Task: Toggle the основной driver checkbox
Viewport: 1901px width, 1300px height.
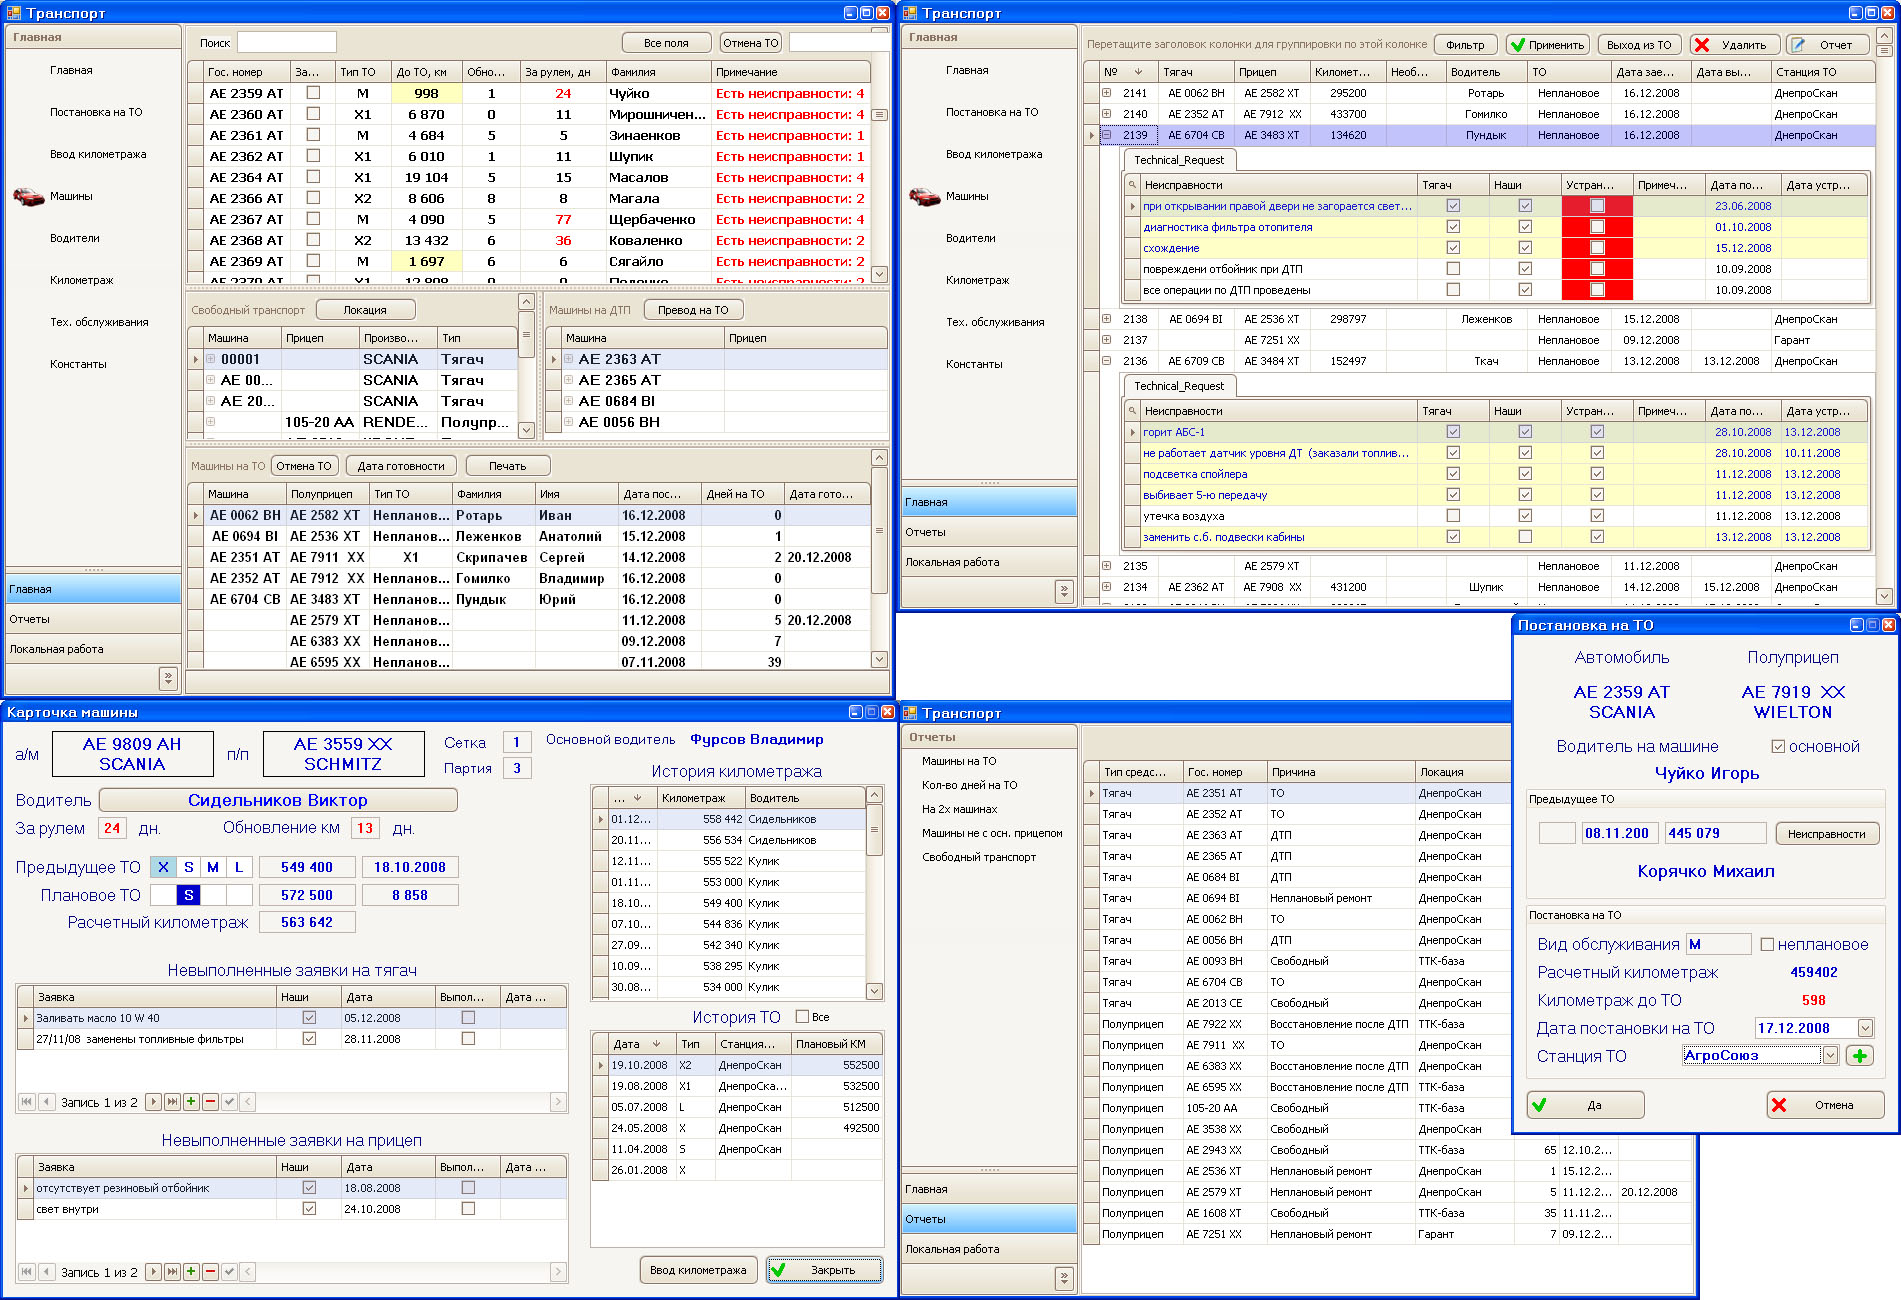Action: point(1778,746)
